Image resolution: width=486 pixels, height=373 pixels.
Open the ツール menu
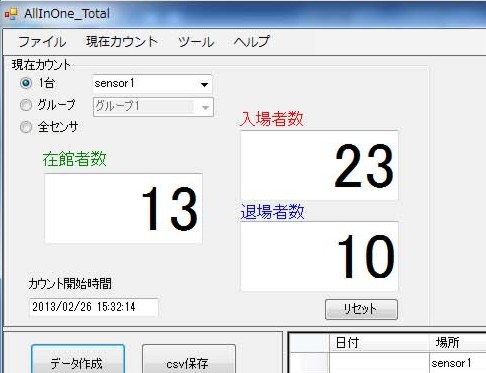[196, 42]
